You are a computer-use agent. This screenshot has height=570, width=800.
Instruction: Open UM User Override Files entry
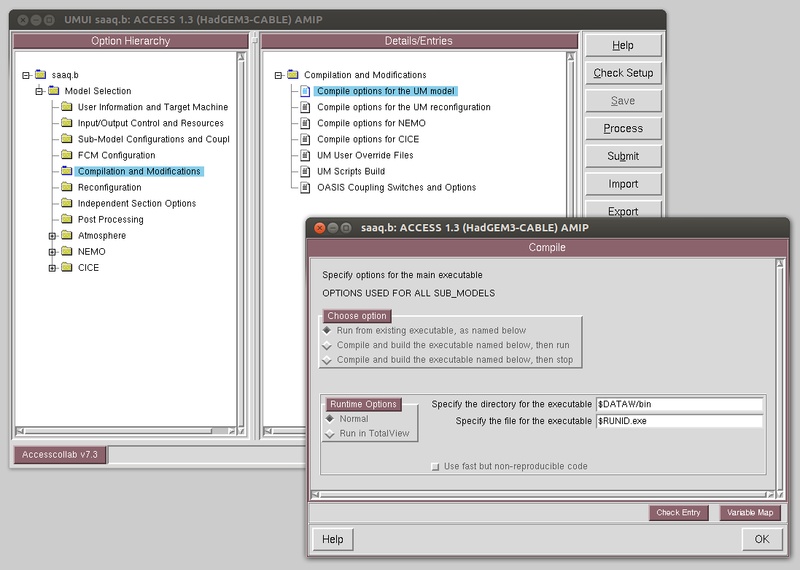click(x=365, y=155)
